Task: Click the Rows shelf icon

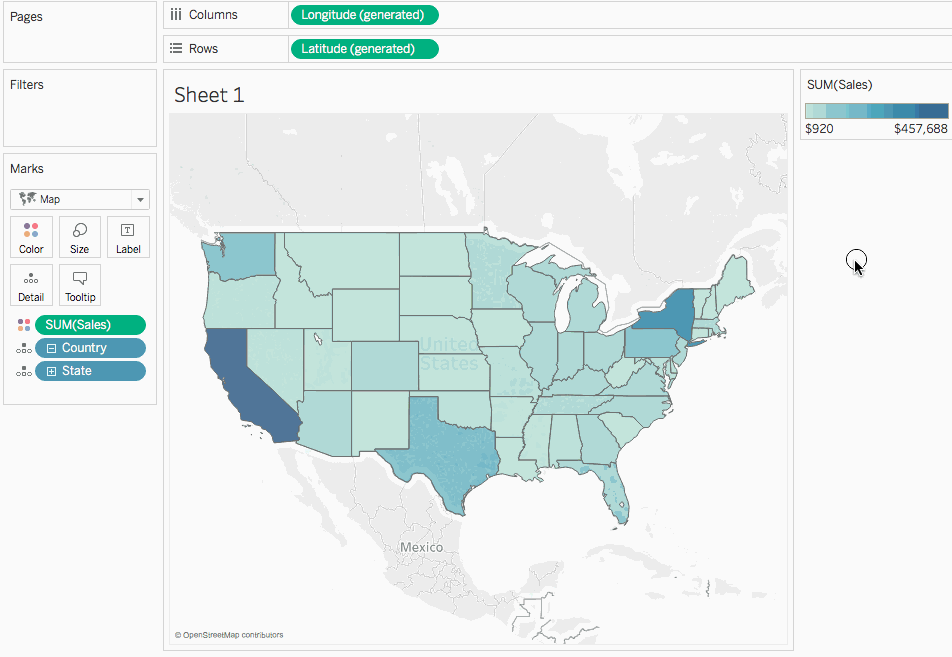Action: point(175,49)
